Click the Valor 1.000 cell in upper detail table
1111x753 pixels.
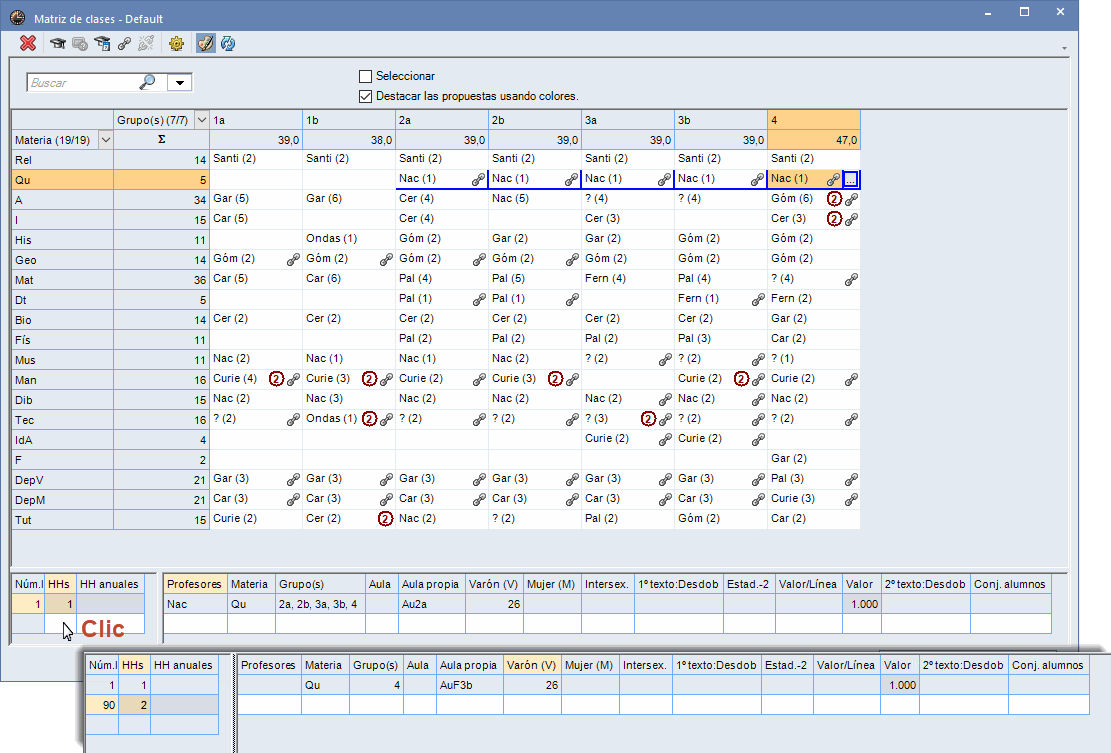pyautogui.click(x=861, y=604)
